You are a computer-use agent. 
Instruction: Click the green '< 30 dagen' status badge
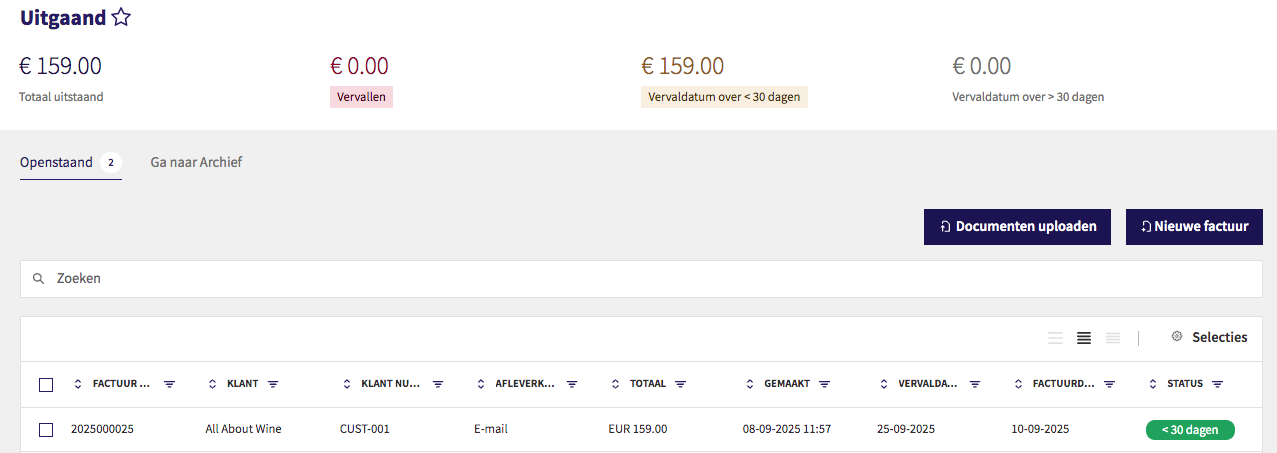coord(1190,430)
